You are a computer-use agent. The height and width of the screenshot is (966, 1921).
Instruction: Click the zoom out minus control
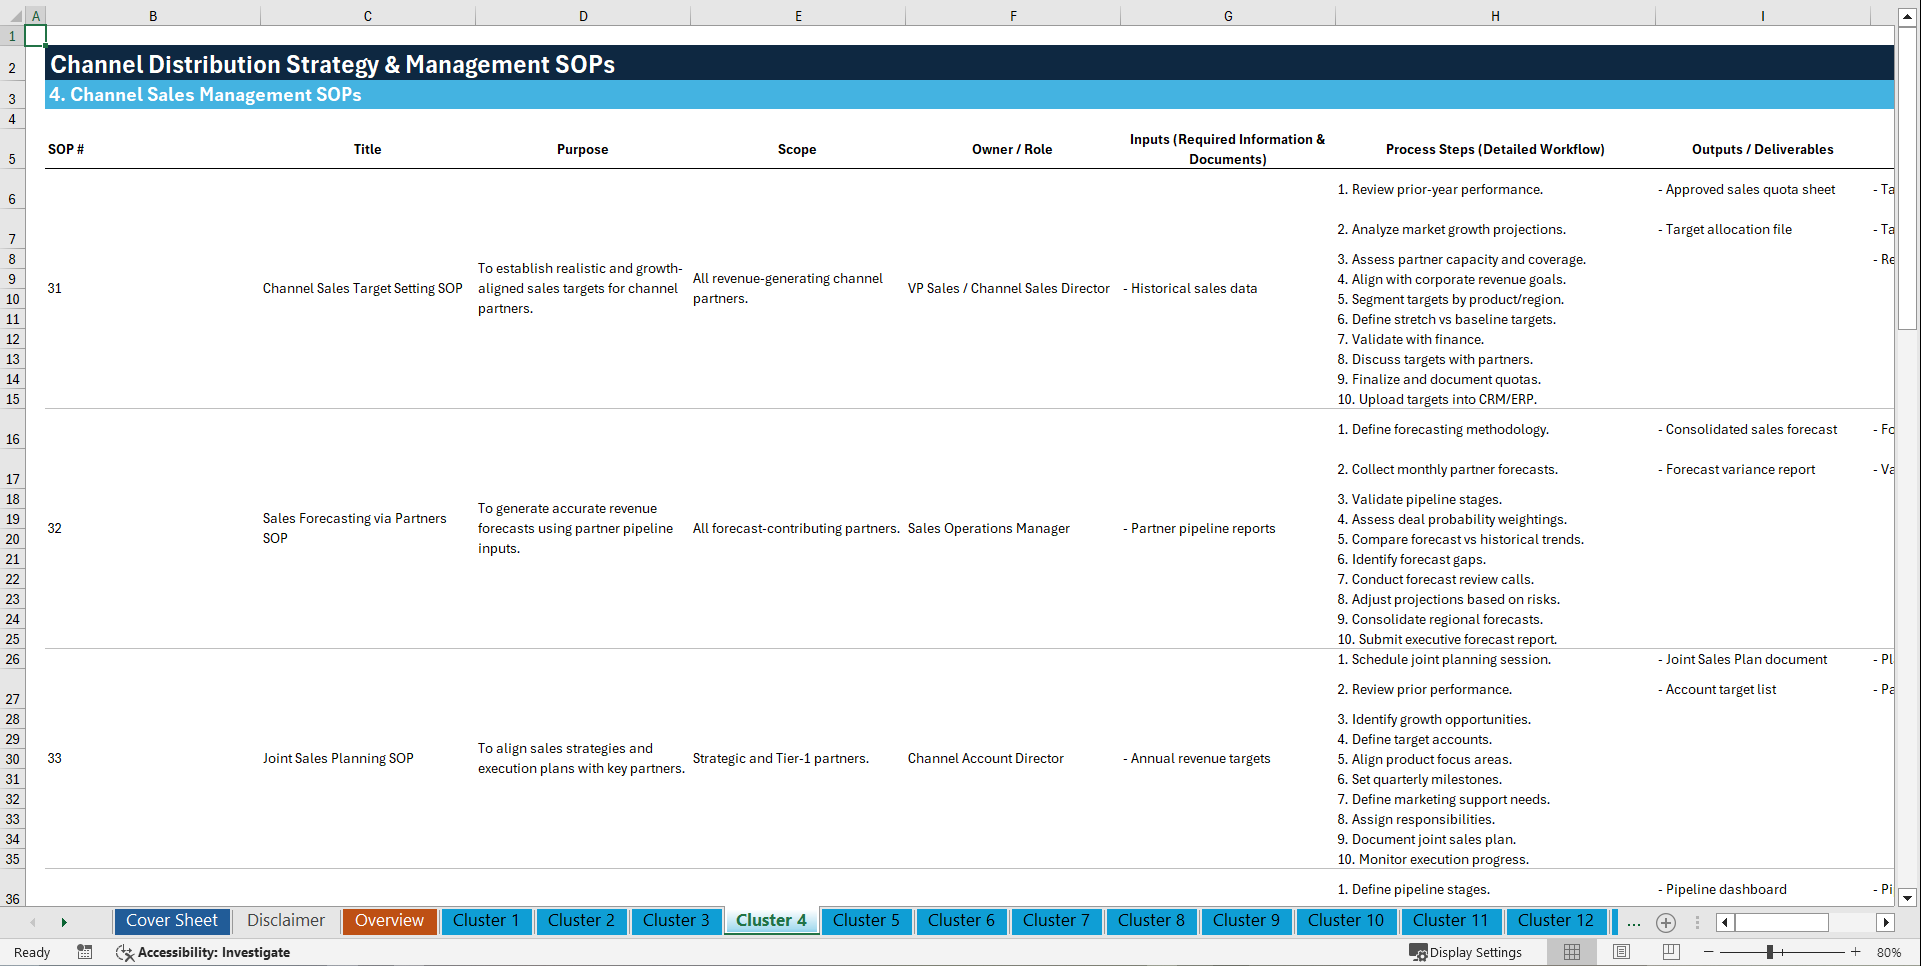click(x=1709, y=952)
